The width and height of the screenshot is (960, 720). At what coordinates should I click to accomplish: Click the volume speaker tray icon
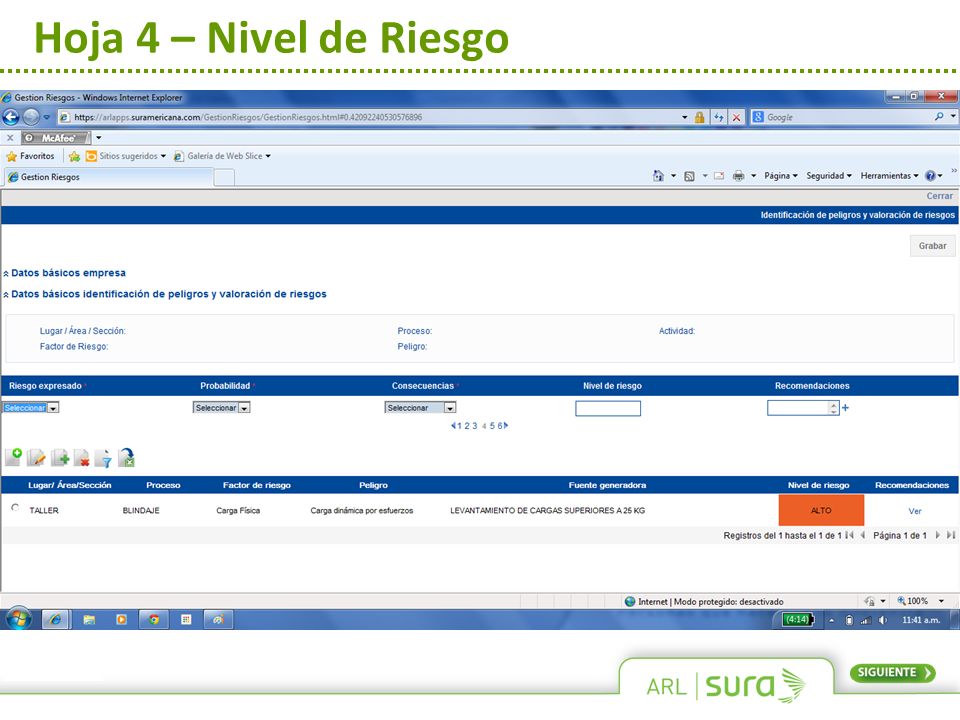(882, 620)
